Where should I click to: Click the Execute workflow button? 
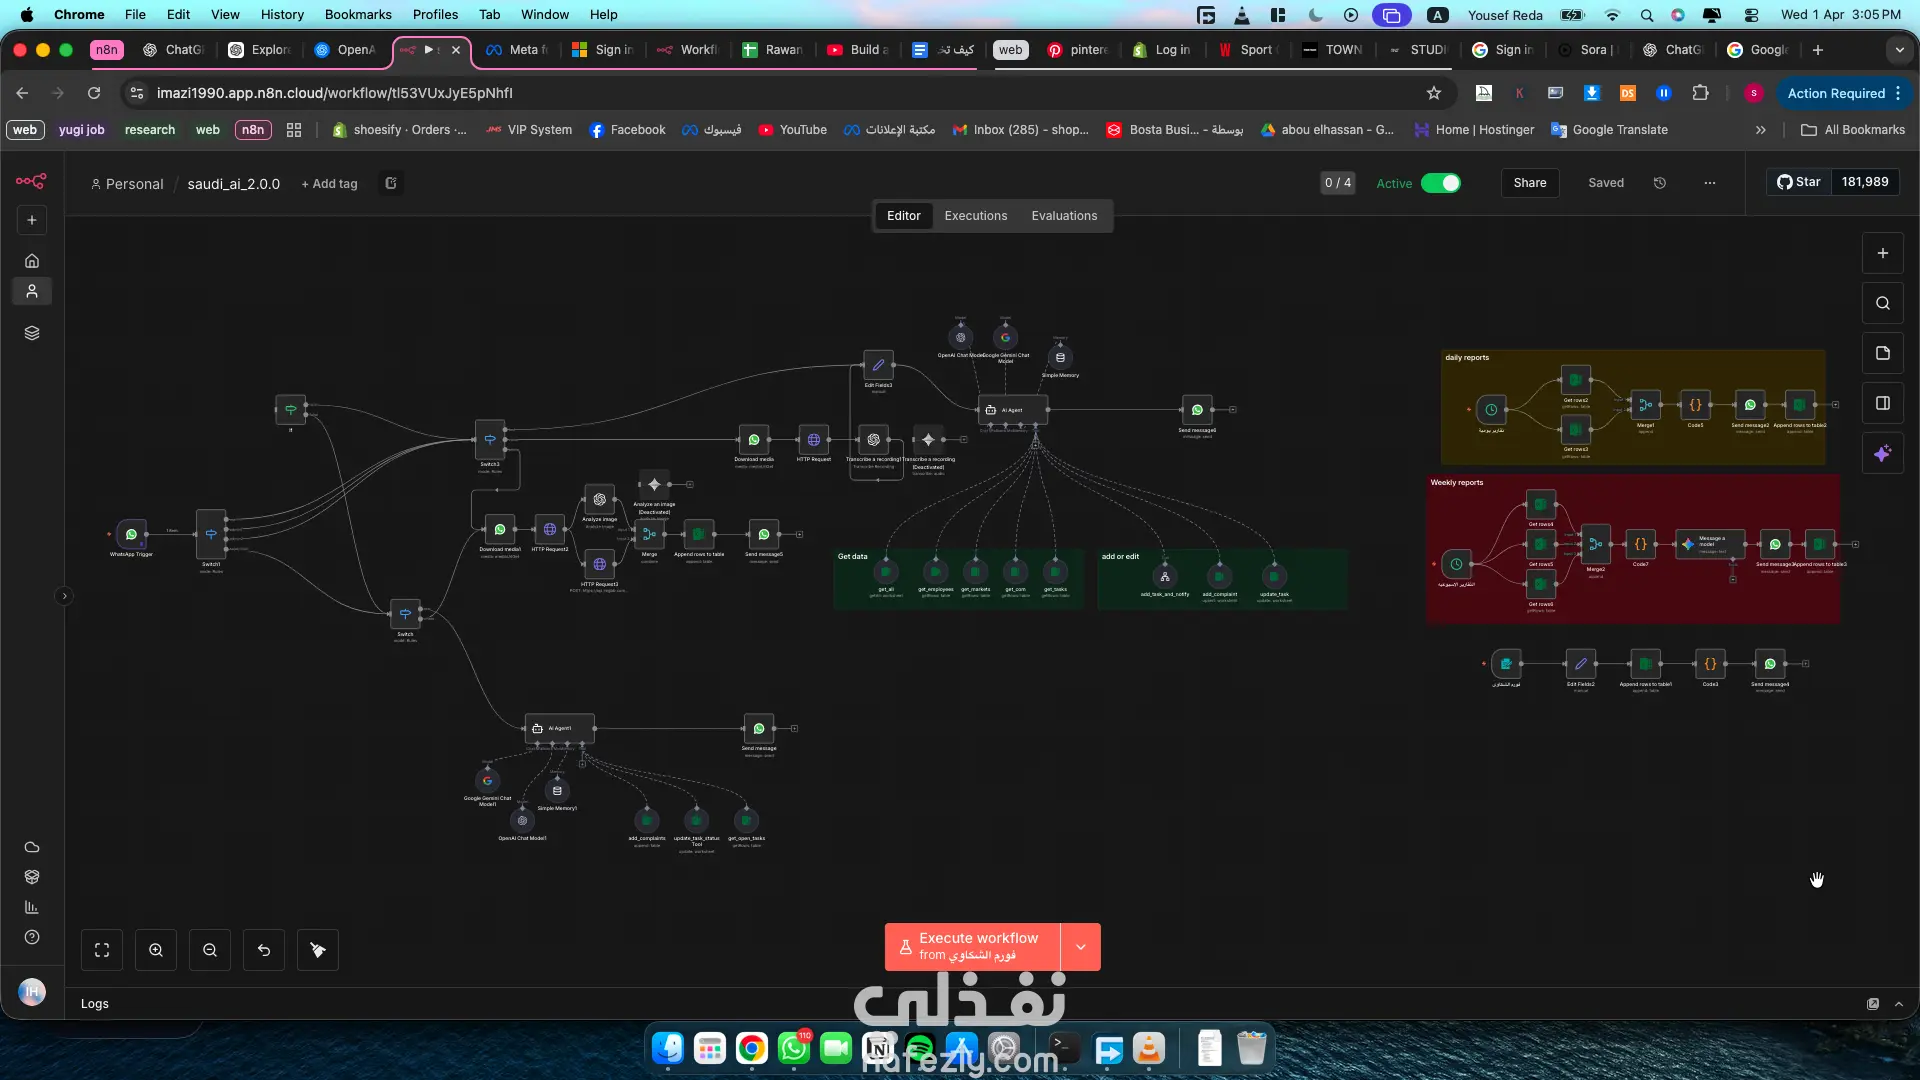pyautogui.click(x=972, y=947)
